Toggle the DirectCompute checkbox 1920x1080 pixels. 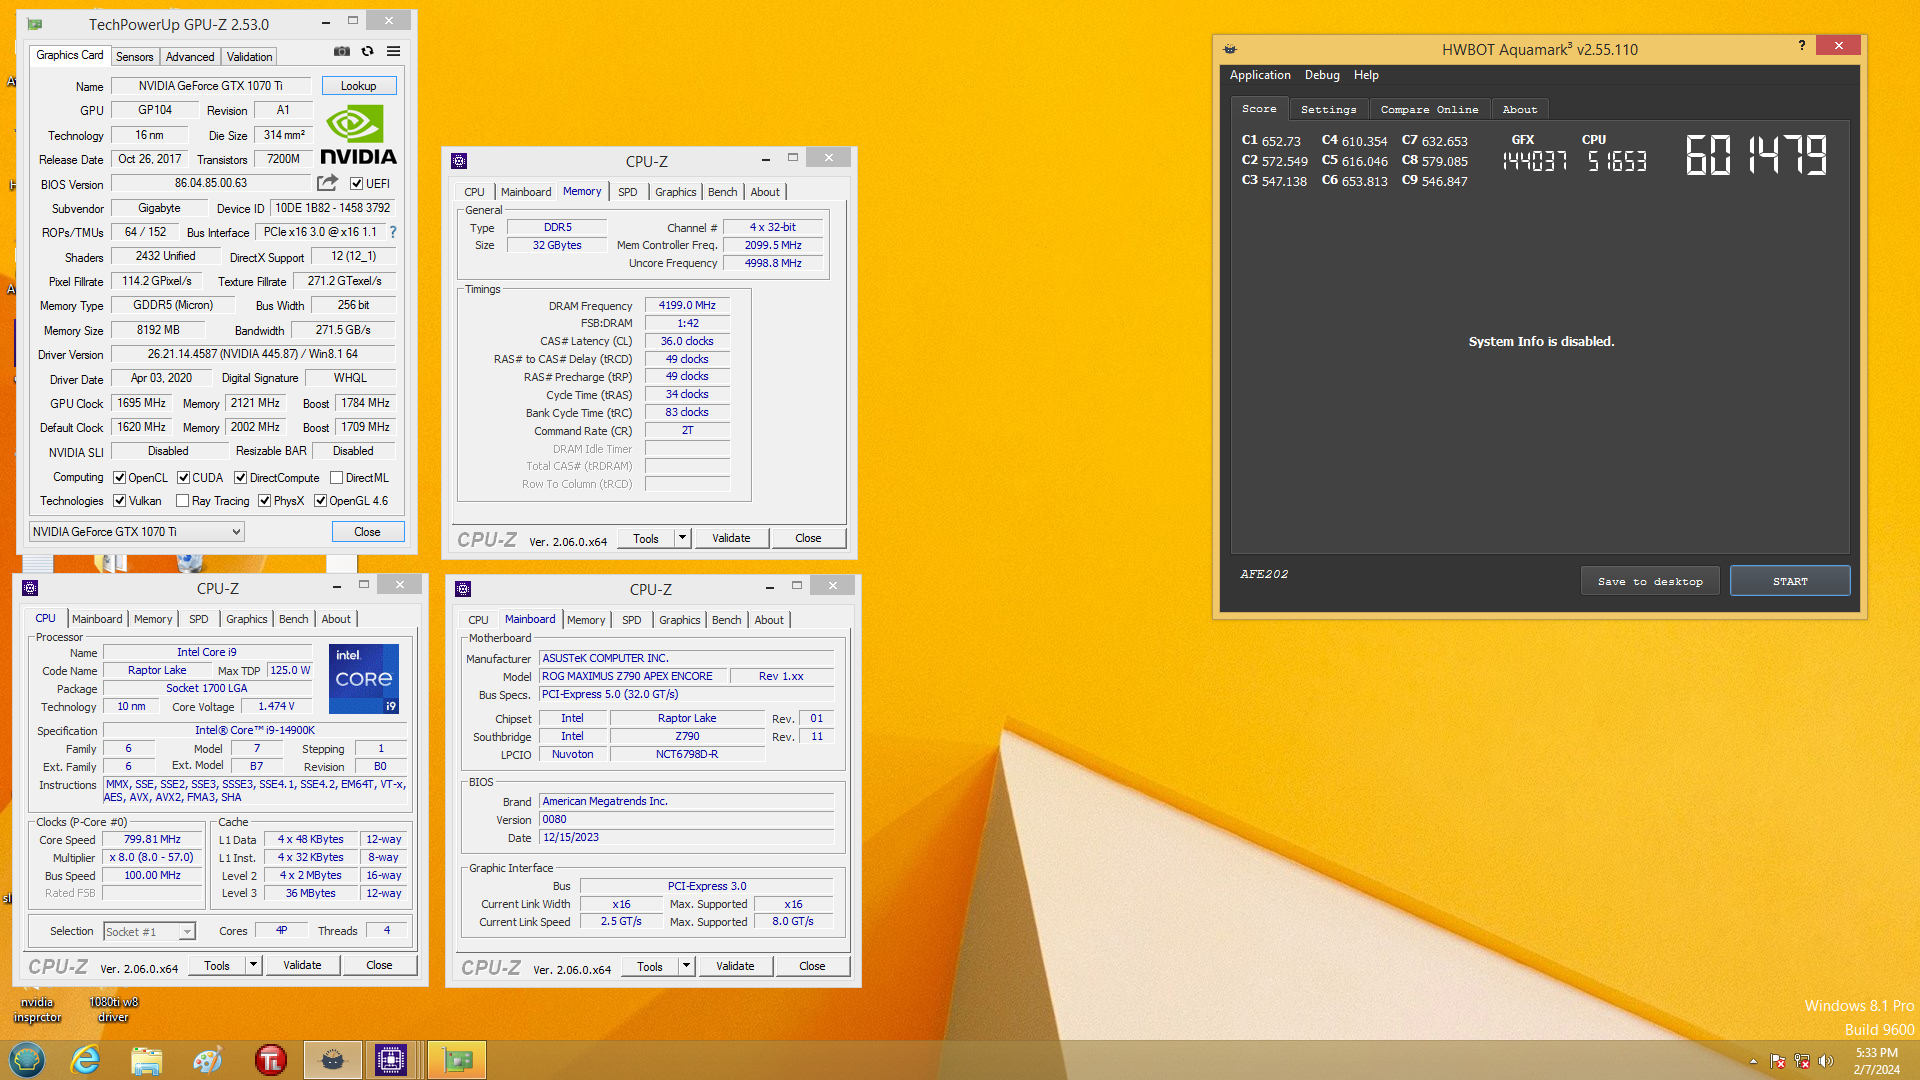coord(240,478)
